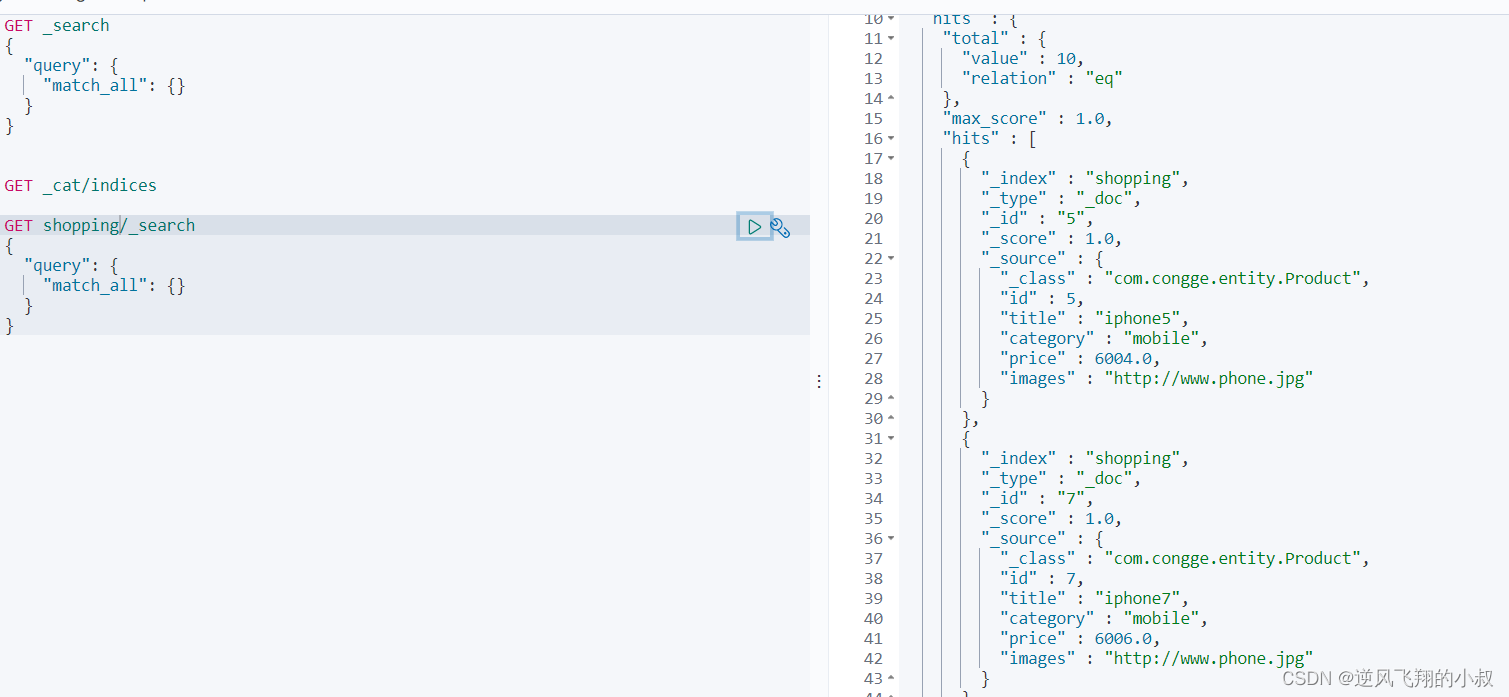
Task: Click the "_id" : "5" line
Action: click(1037, 219)
